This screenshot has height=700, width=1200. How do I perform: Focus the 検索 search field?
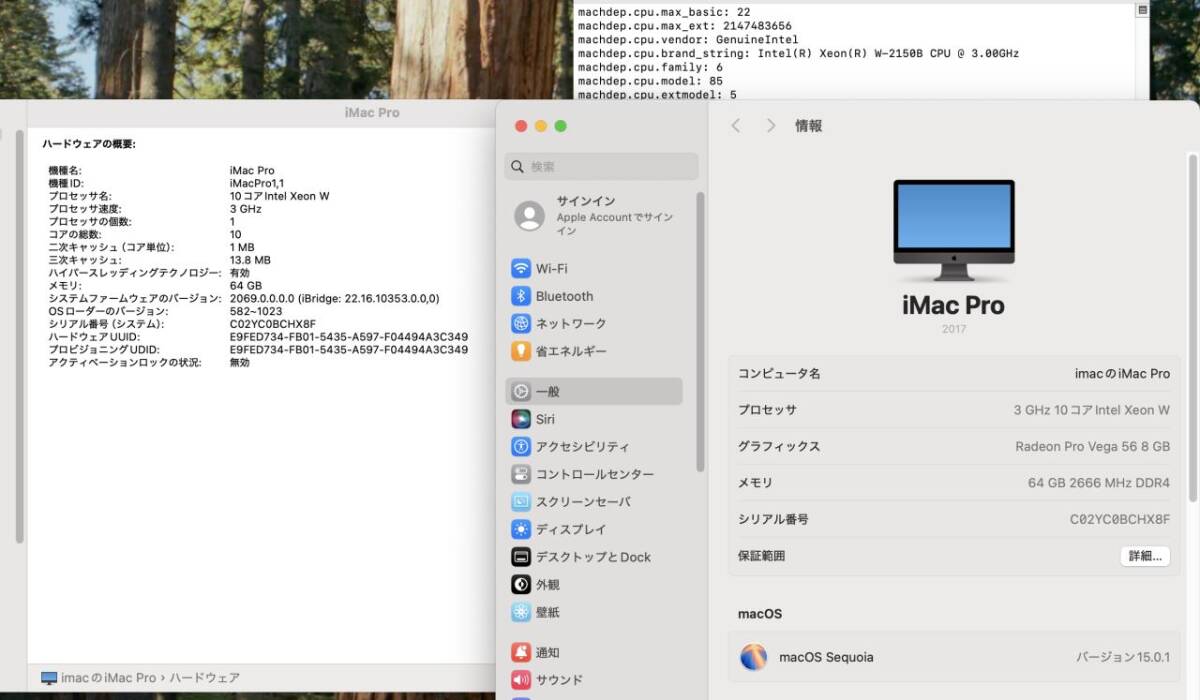[x=602, y=166]
